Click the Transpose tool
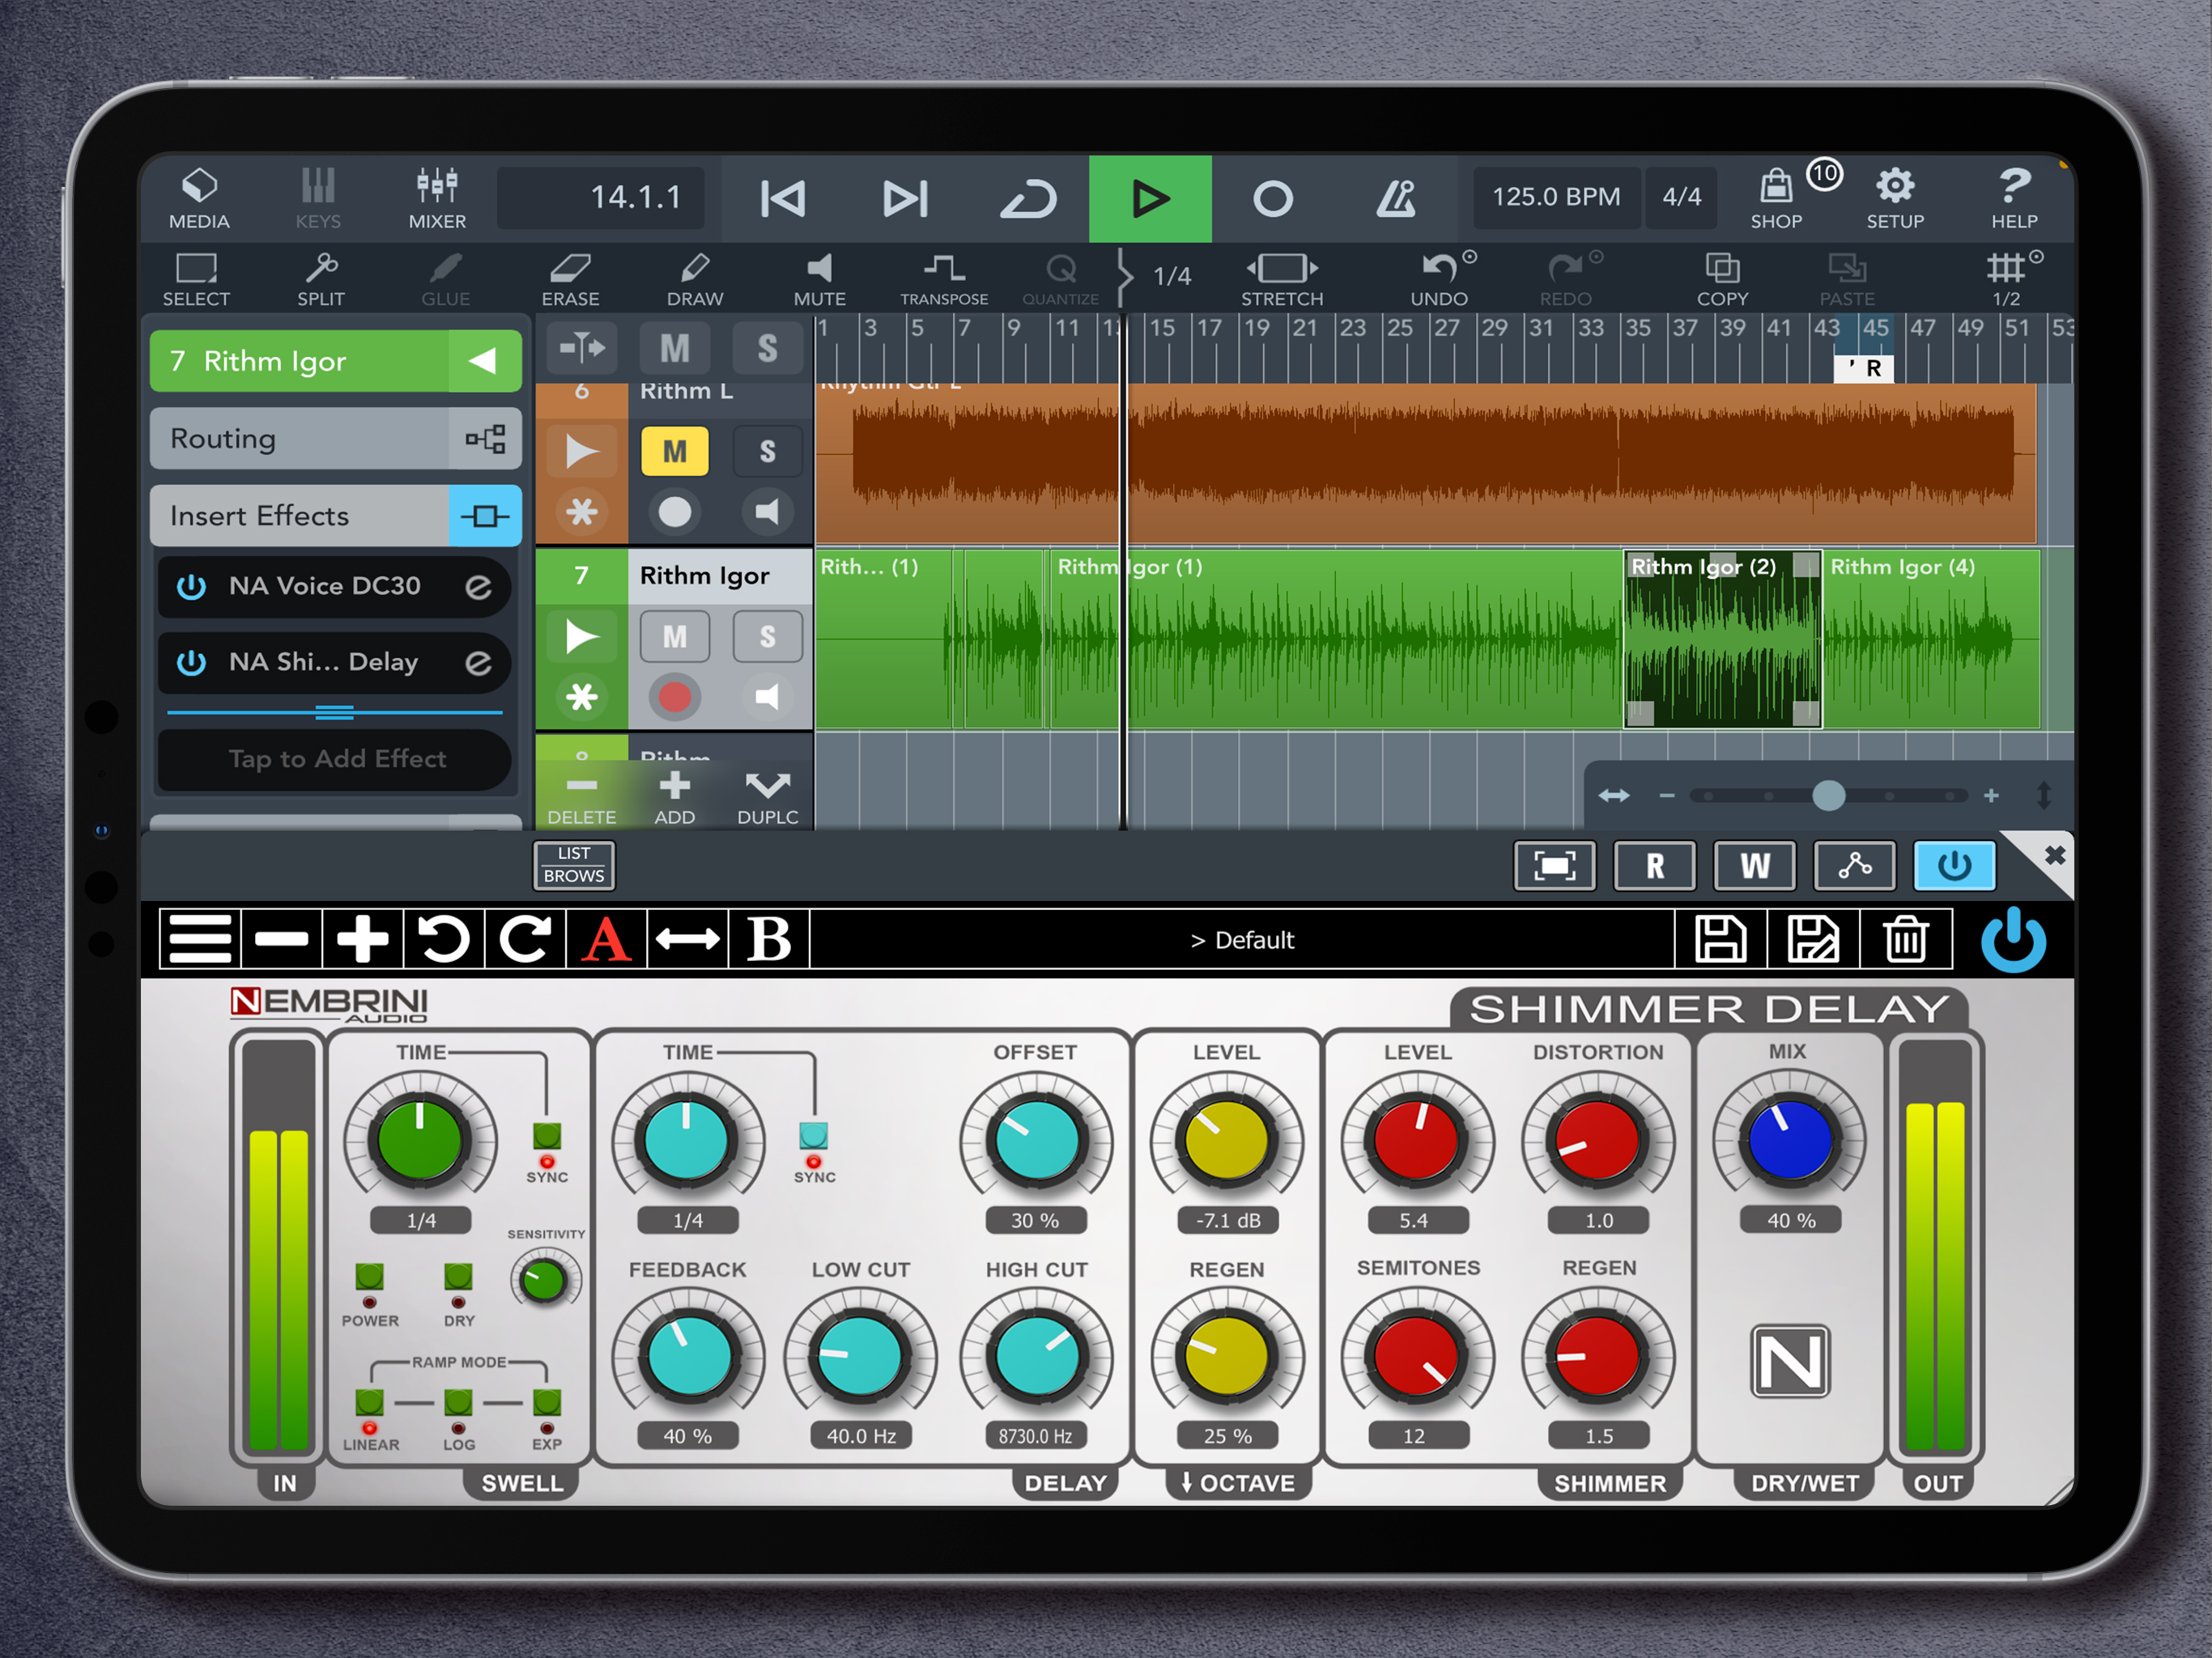This screenshot has height=1658, width=2212. click(x=943, y=279)
